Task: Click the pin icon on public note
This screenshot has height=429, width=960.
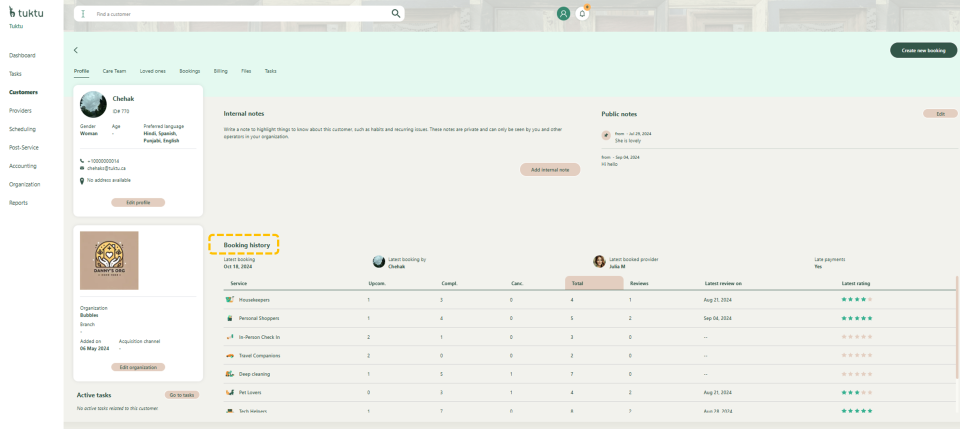Action: (x=606, y=135)
